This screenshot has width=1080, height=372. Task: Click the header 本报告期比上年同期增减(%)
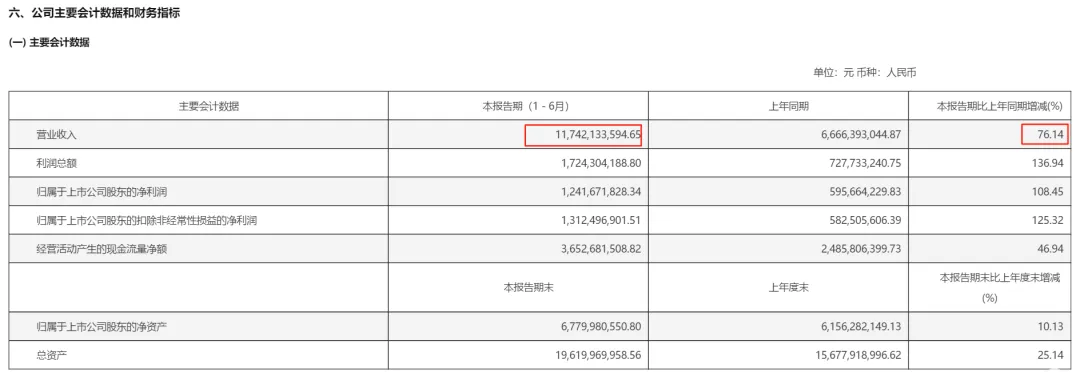coord(1001,106)
